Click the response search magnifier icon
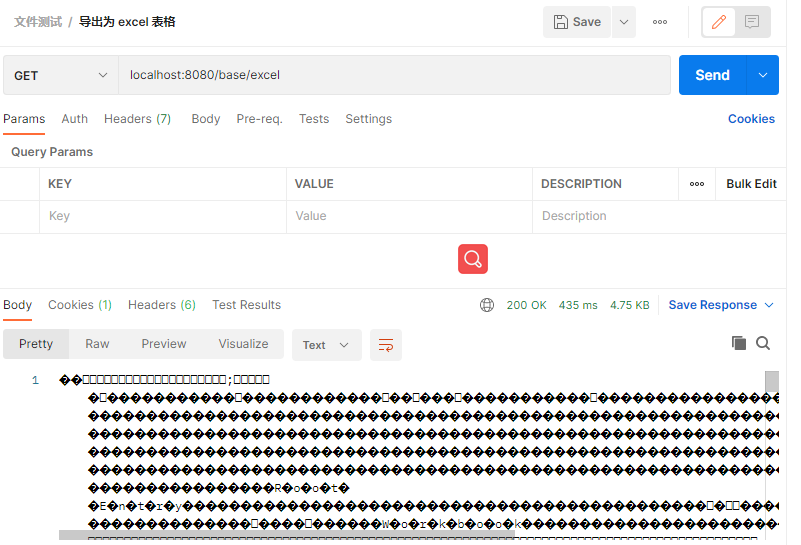 click(x=763, y=343)
